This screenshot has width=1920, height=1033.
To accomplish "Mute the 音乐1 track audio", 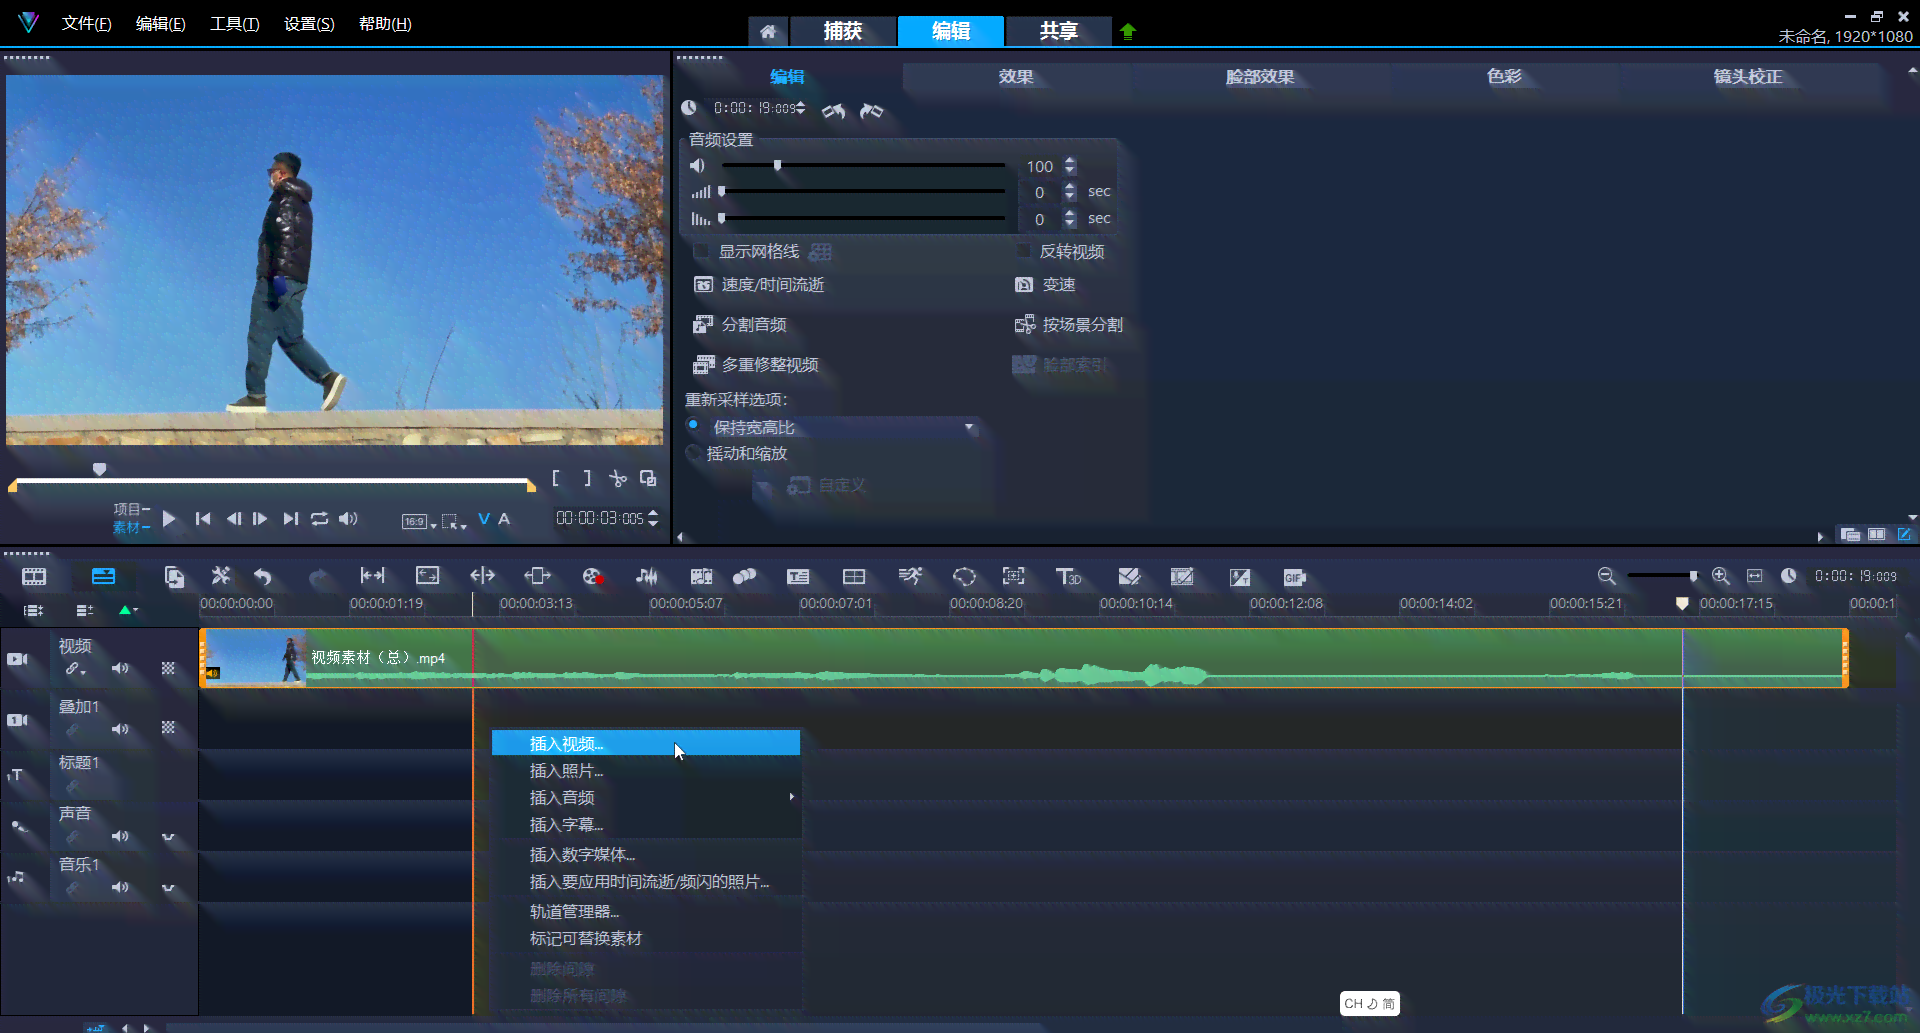I will [x=120, y=887].
